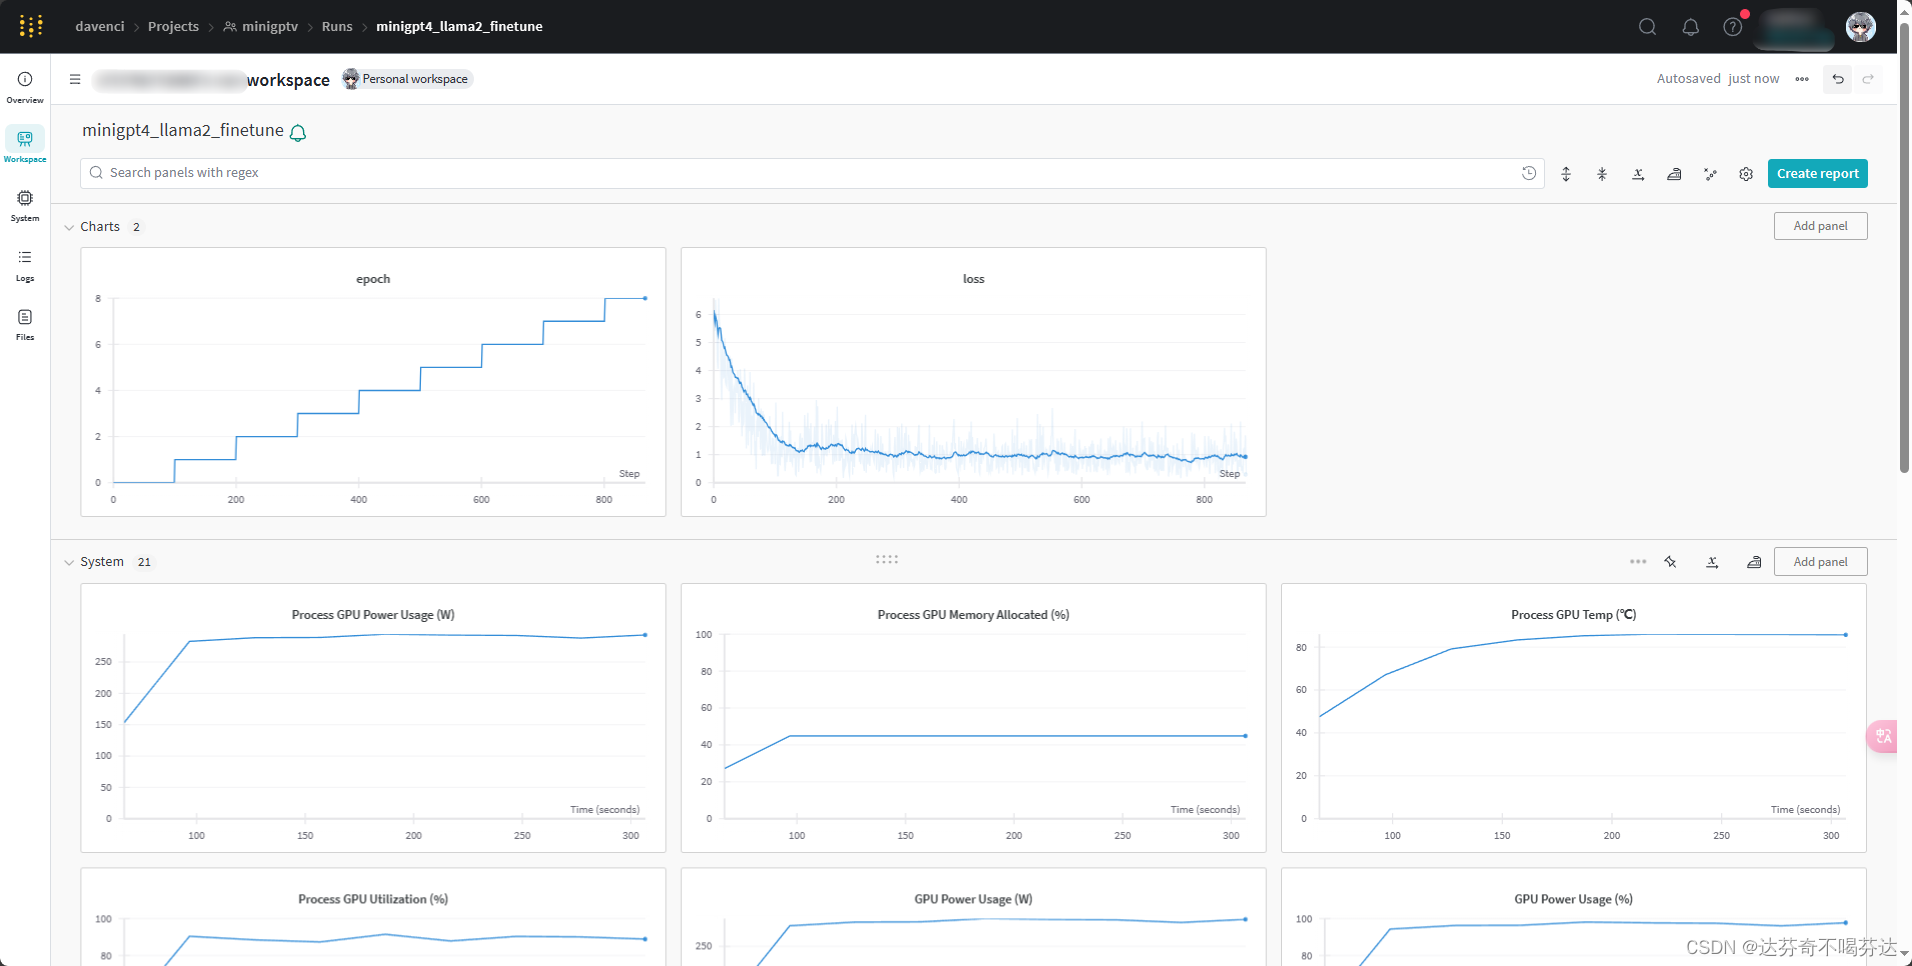Open x-axis settings in top toolbar
Viewport: 1912px width, 966px height.
[1638, 174]
